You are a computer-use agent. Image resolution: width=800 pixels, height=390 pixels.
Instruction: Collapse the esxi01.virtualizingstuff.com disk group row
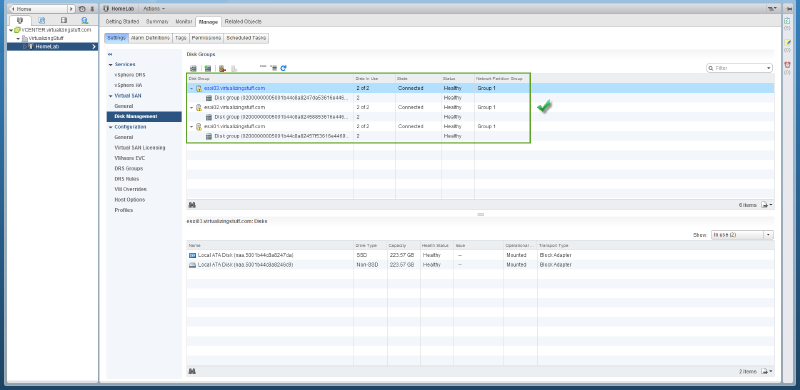click(x=191, y=126)
